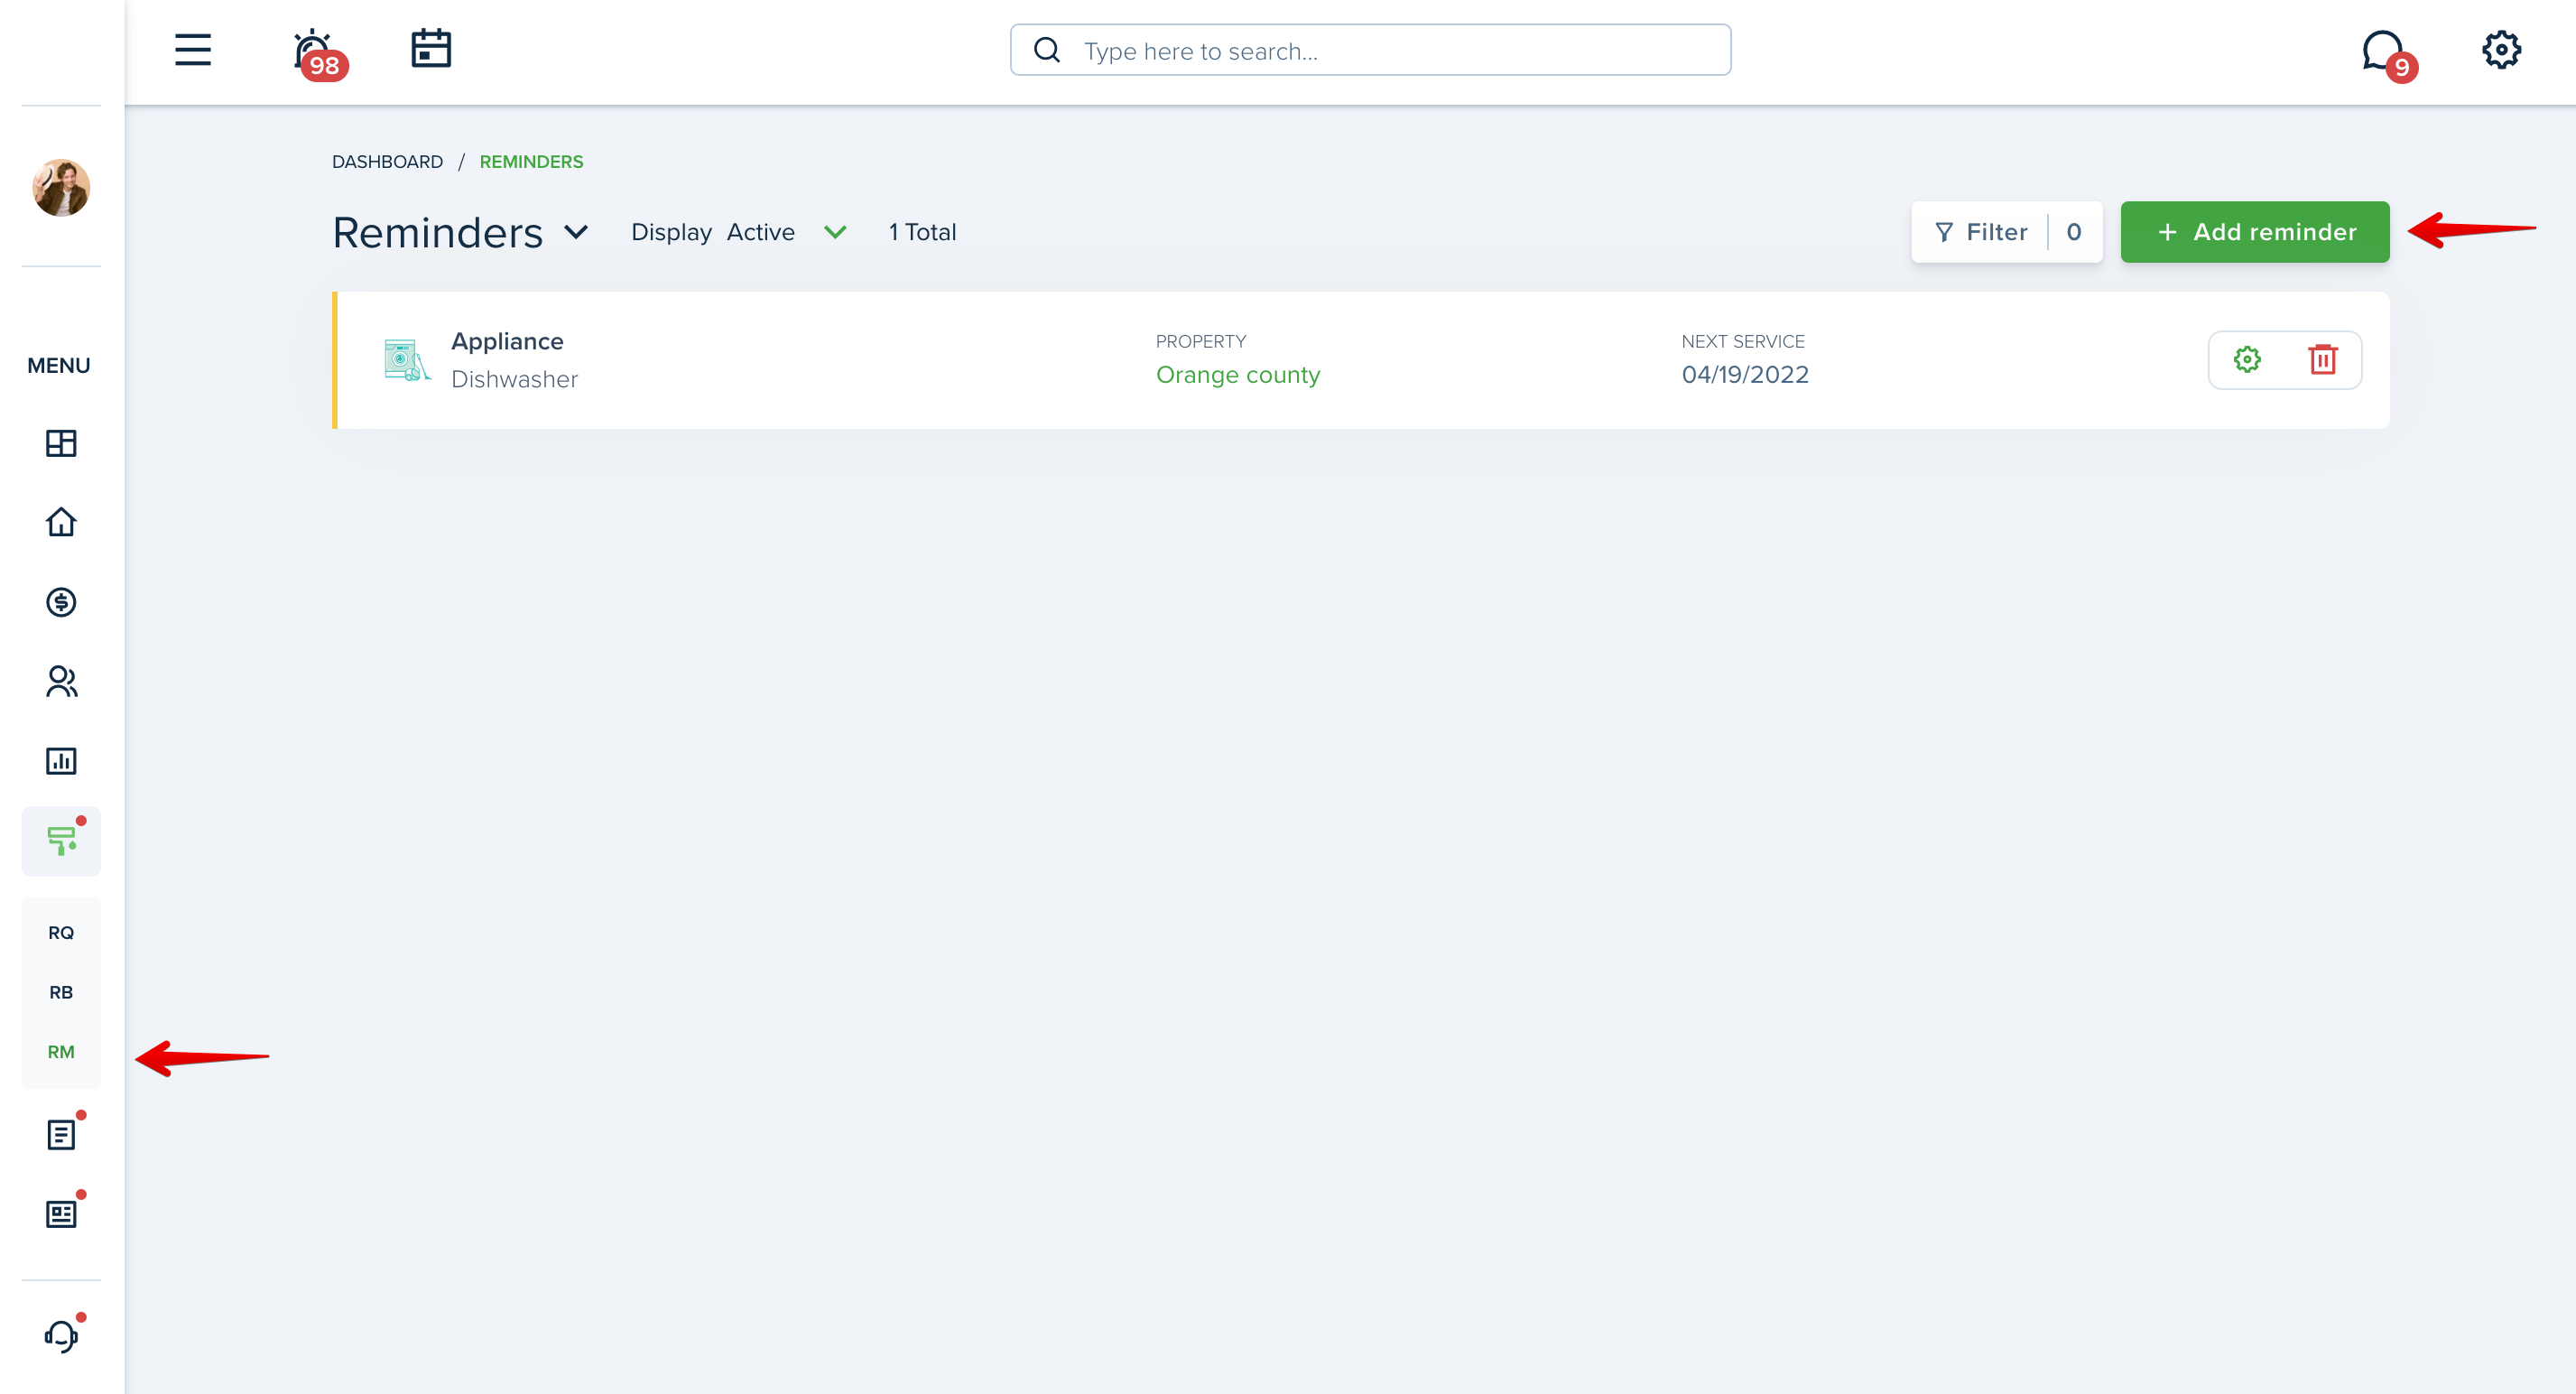Open the reports chart icon in sidebar
Image resolution: width=2576 pixels, height=1394 pixels.
61,761
